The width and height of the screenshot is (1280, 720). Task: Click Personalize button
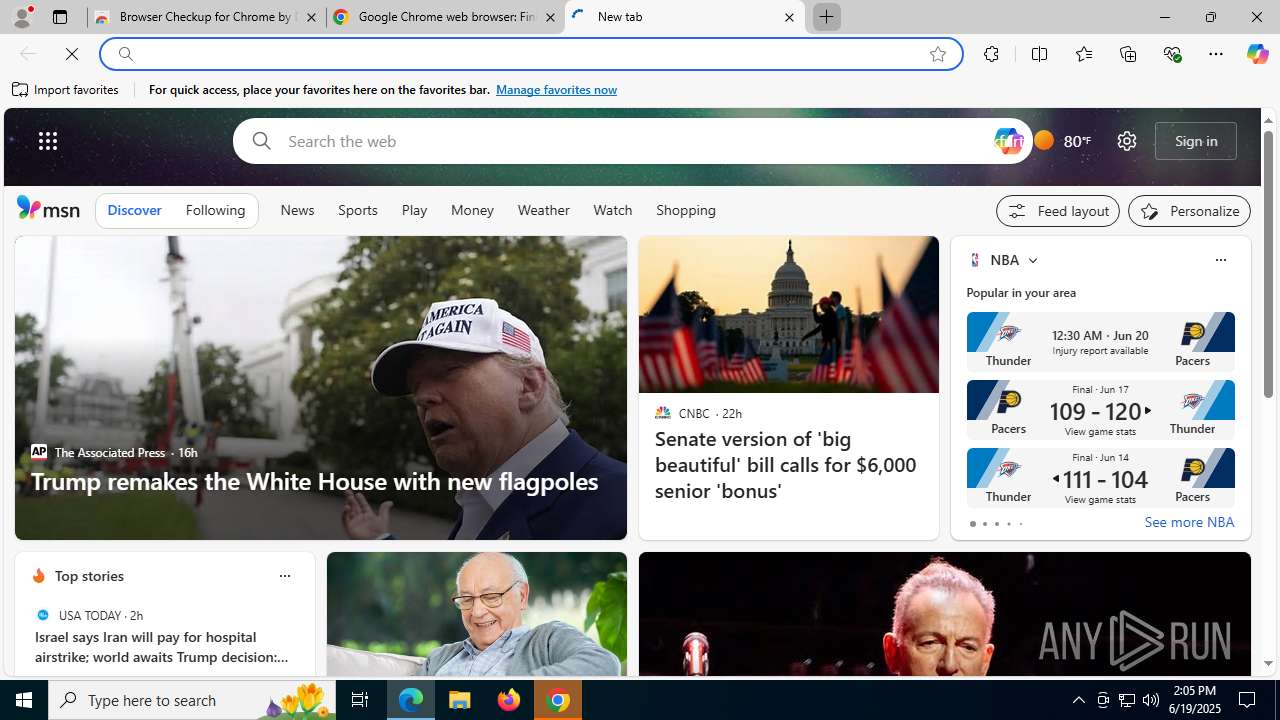point(1189,211)
